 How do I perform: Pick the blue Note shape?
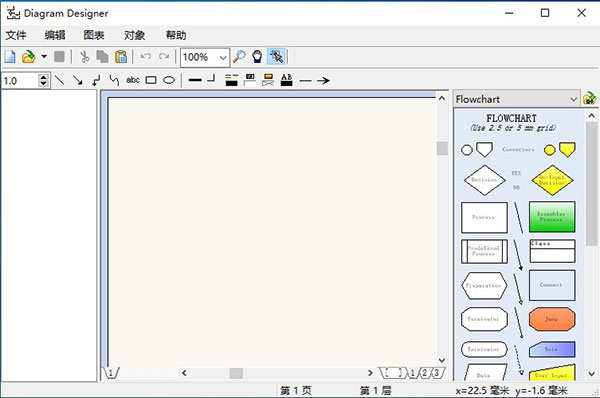pos(552,349)
